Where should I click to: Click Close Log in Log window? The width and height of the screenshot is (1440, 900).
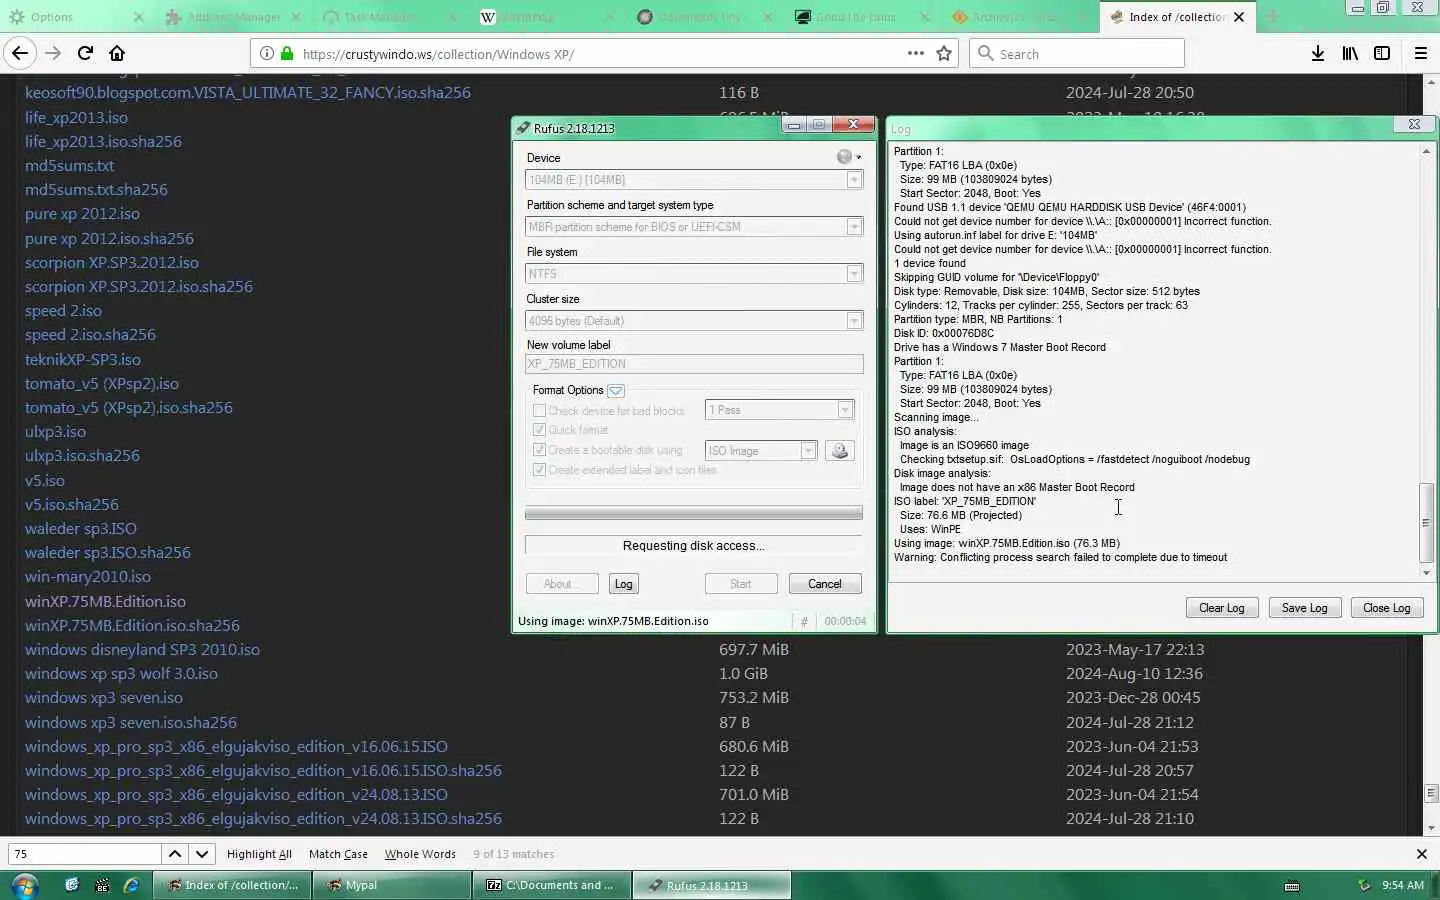[x=1387, y=608]
